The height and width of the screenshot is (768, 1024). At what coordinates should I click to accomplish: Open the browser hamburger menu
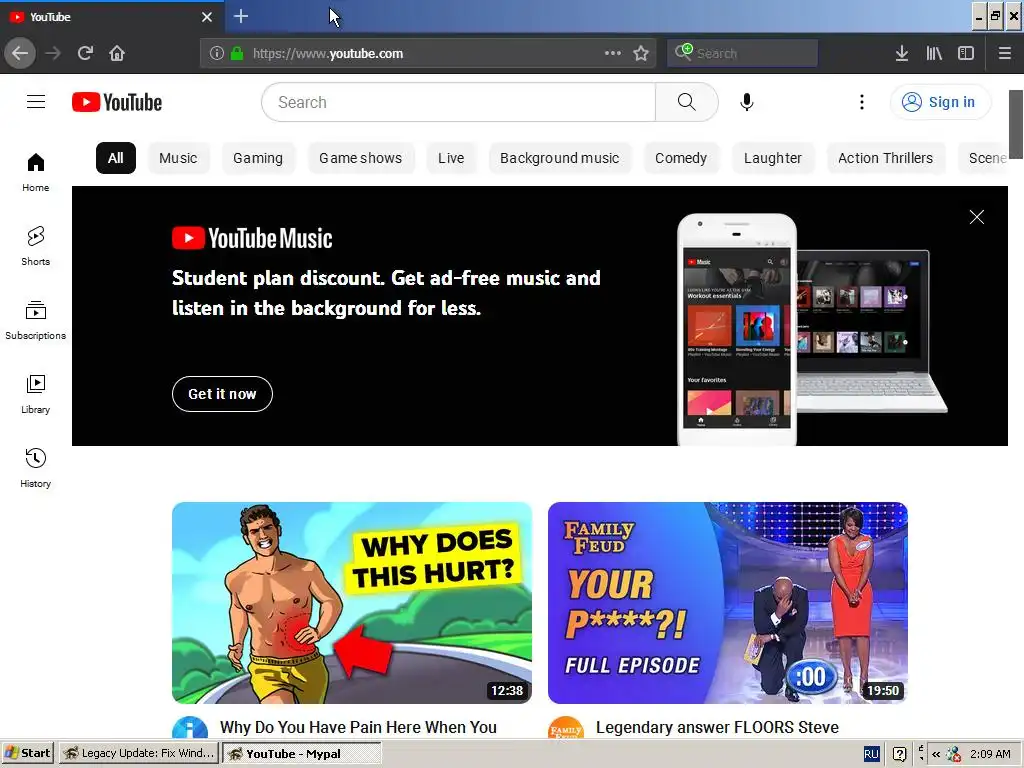[x=1005, y=53]
